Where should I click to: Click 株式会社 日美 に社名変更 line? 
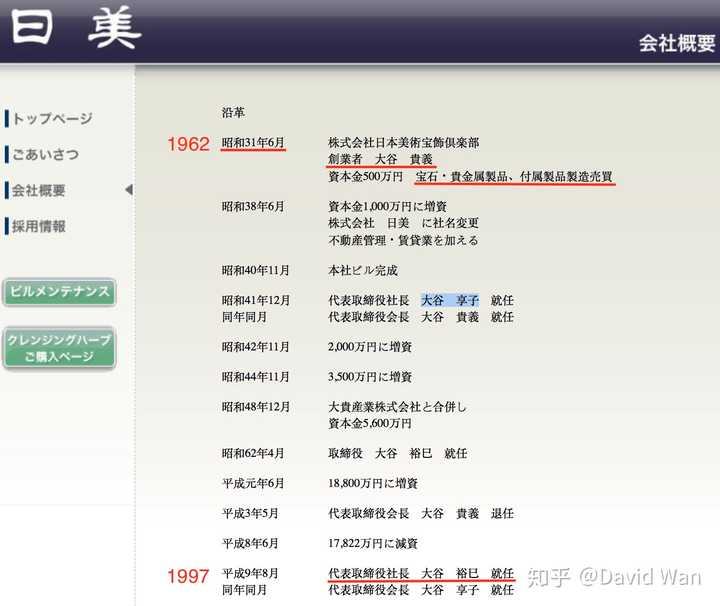click(x=404, y=223)
